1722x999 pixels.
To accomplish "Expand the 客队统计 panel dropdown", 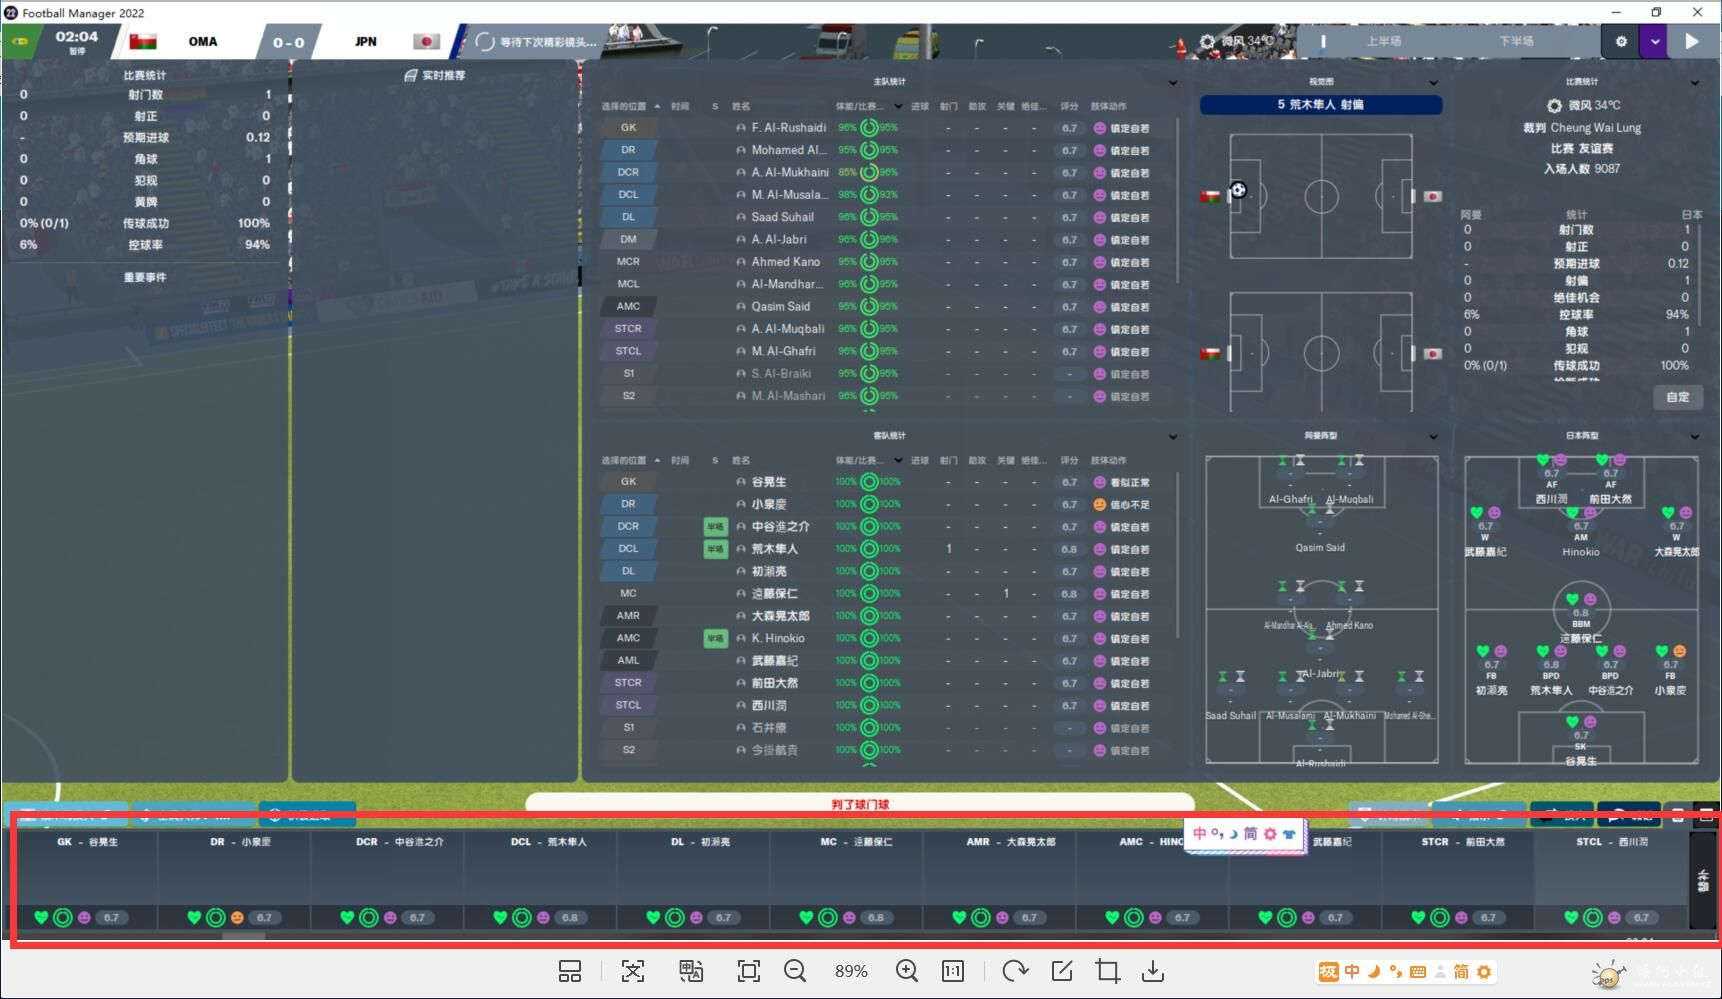I will click(1173, 437).
